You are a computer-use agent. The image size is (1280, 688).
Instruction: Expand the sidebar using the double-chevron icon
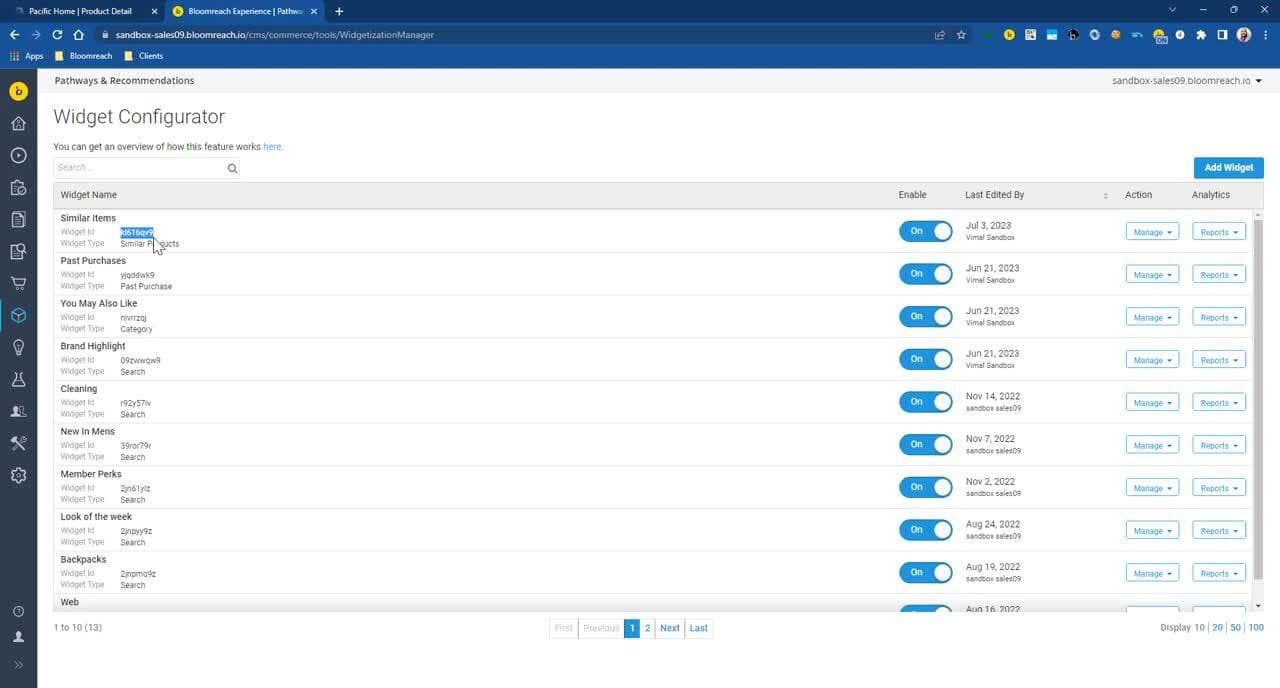click(x=18, y=665)
